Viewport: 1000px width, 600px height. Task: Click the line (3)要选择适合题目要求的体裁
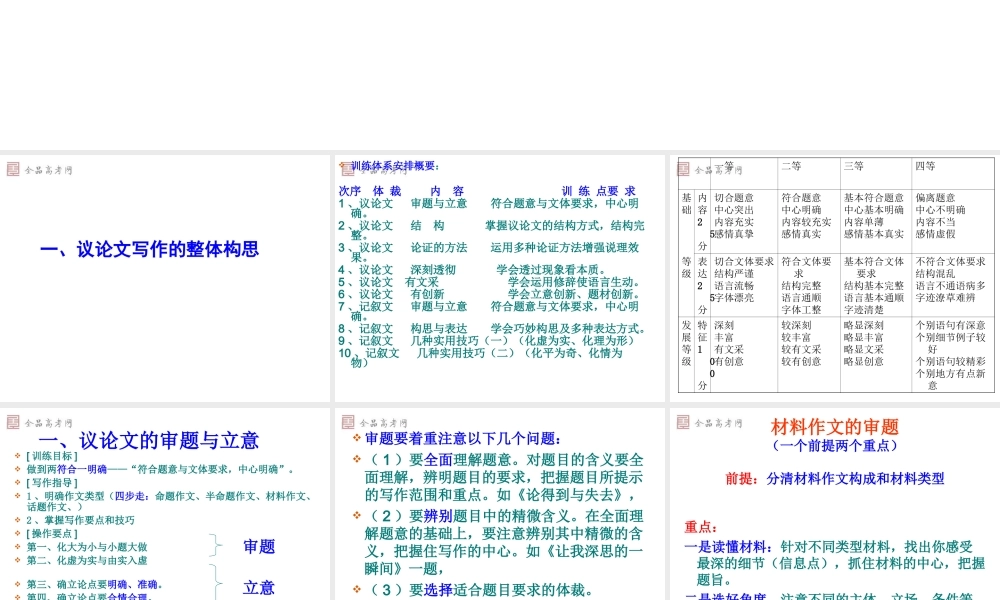[480, 590]
